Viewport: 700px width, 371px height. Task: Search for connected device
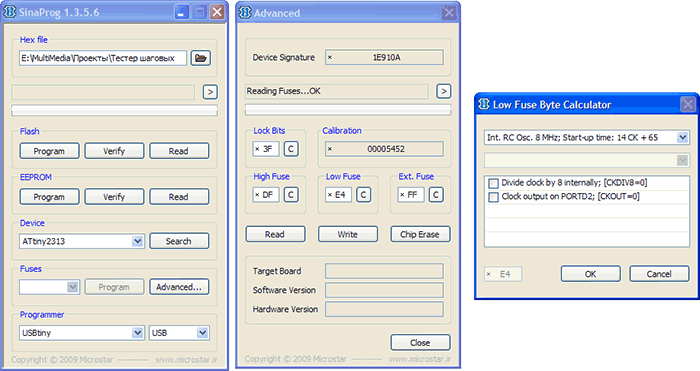179,241
